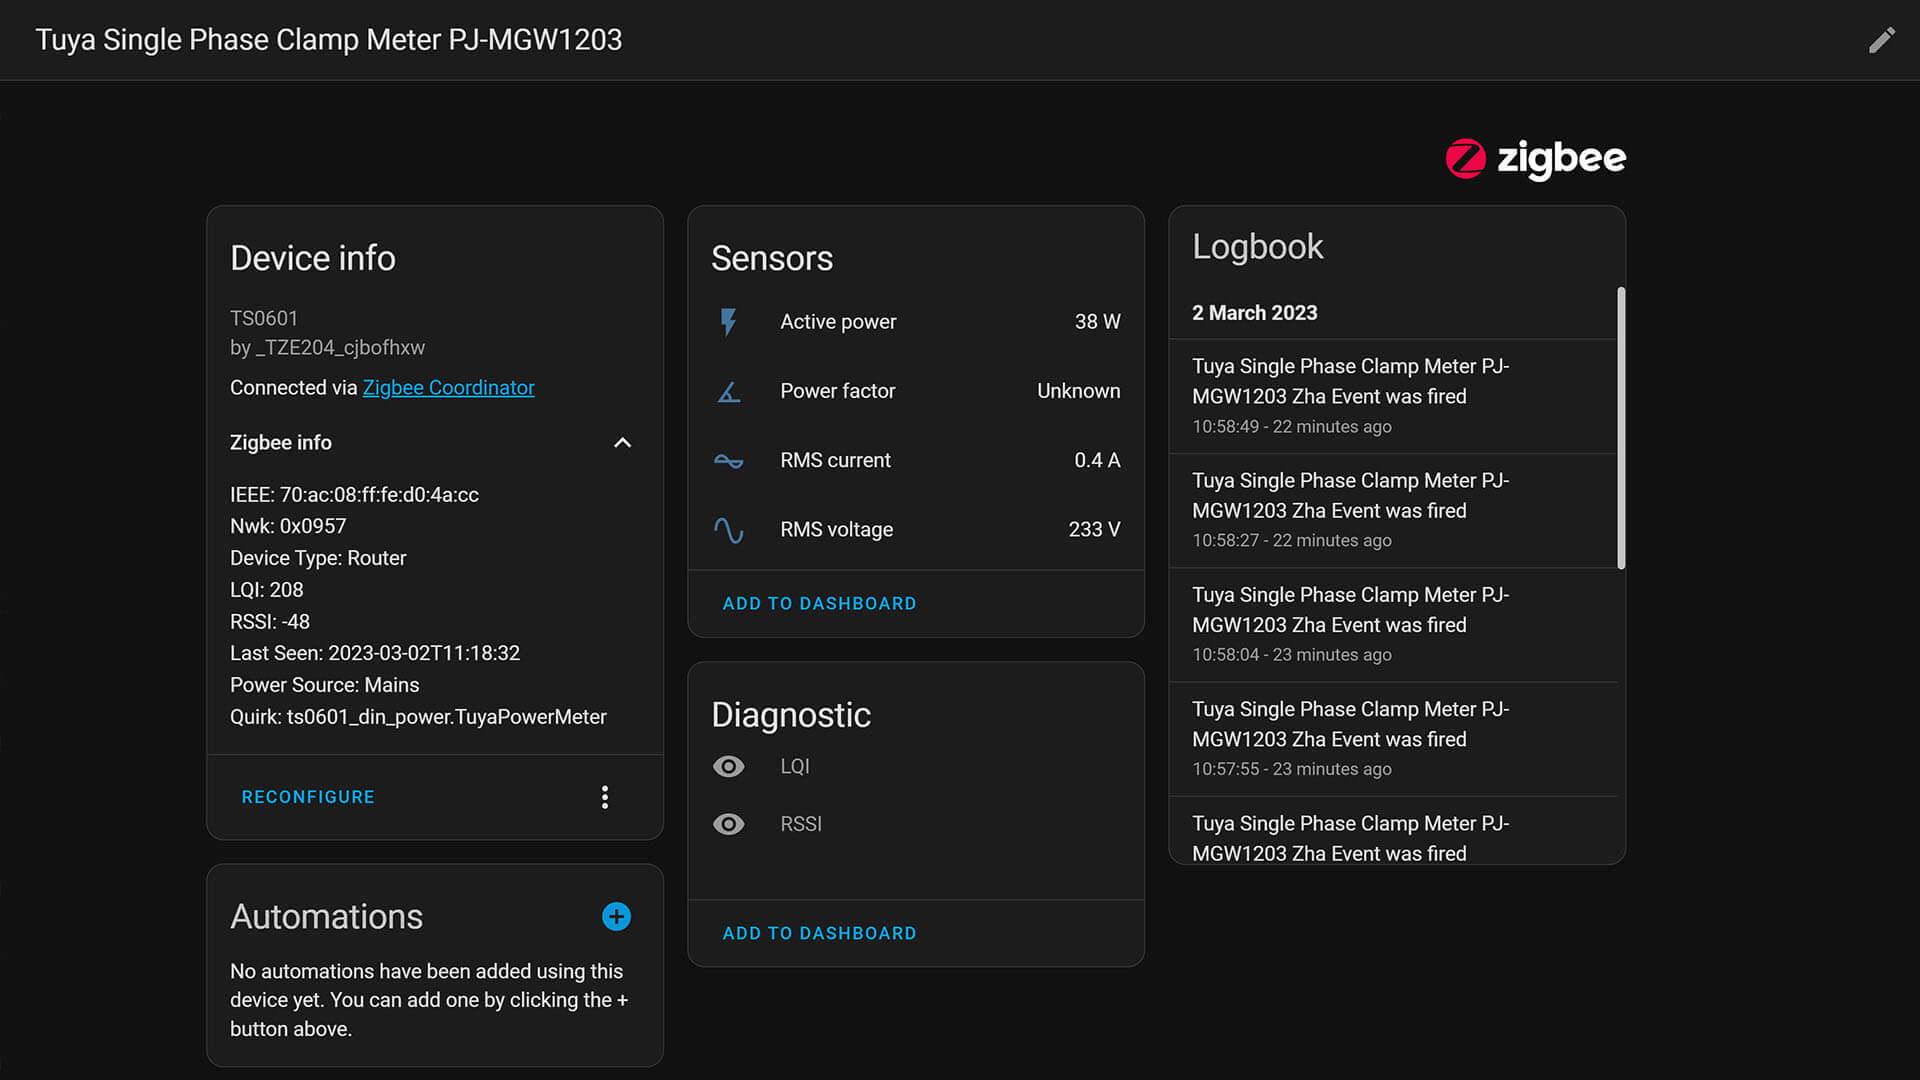This screenshot has width=1920, height=1080.
Task: Click the by _TZE204_cjbofhxw manufacturer text
Action: (x=327, y=348)
